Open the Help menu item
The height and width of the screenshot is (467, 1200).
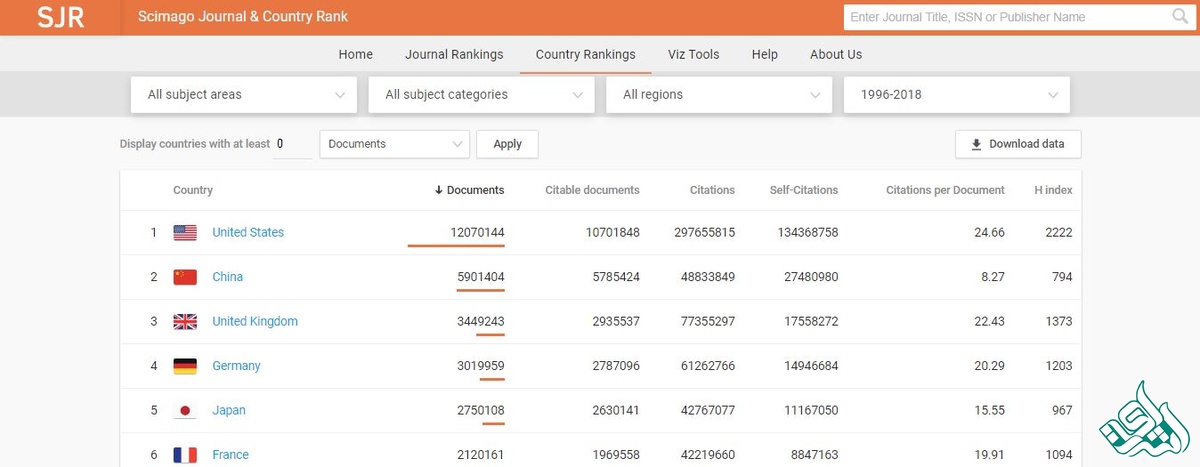point(765,54)
